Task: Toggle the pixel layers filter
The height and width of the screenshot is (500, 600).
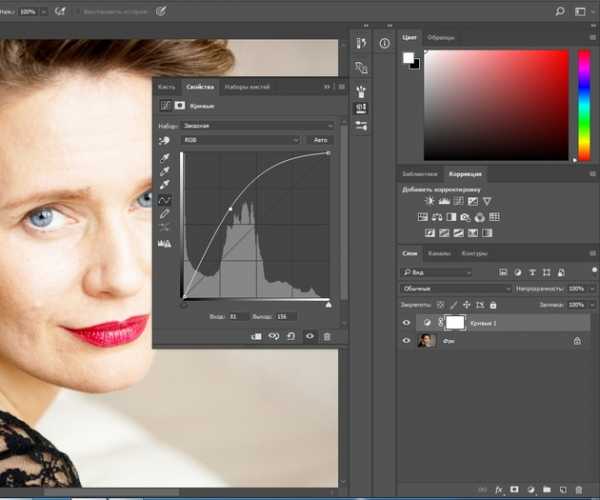Action: (x=503, y=272)
